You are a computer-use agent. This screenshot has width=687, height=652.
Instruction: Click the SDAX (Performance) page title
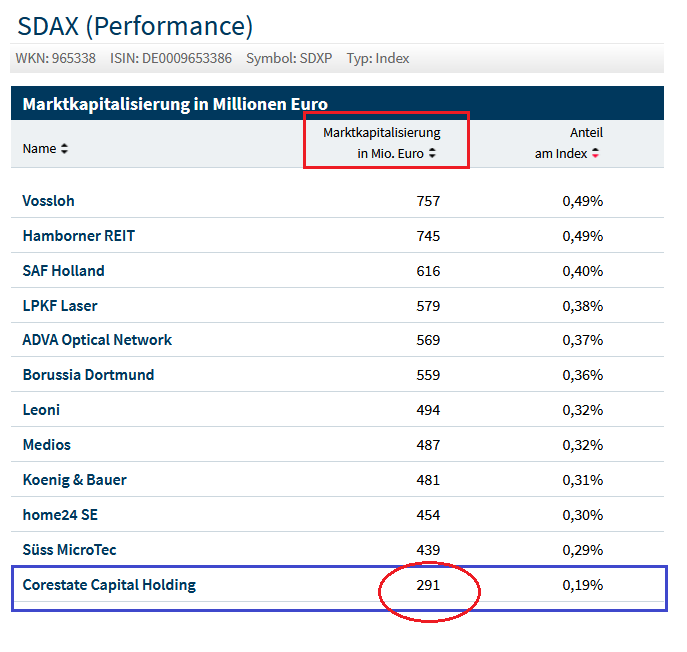(135, 25)
